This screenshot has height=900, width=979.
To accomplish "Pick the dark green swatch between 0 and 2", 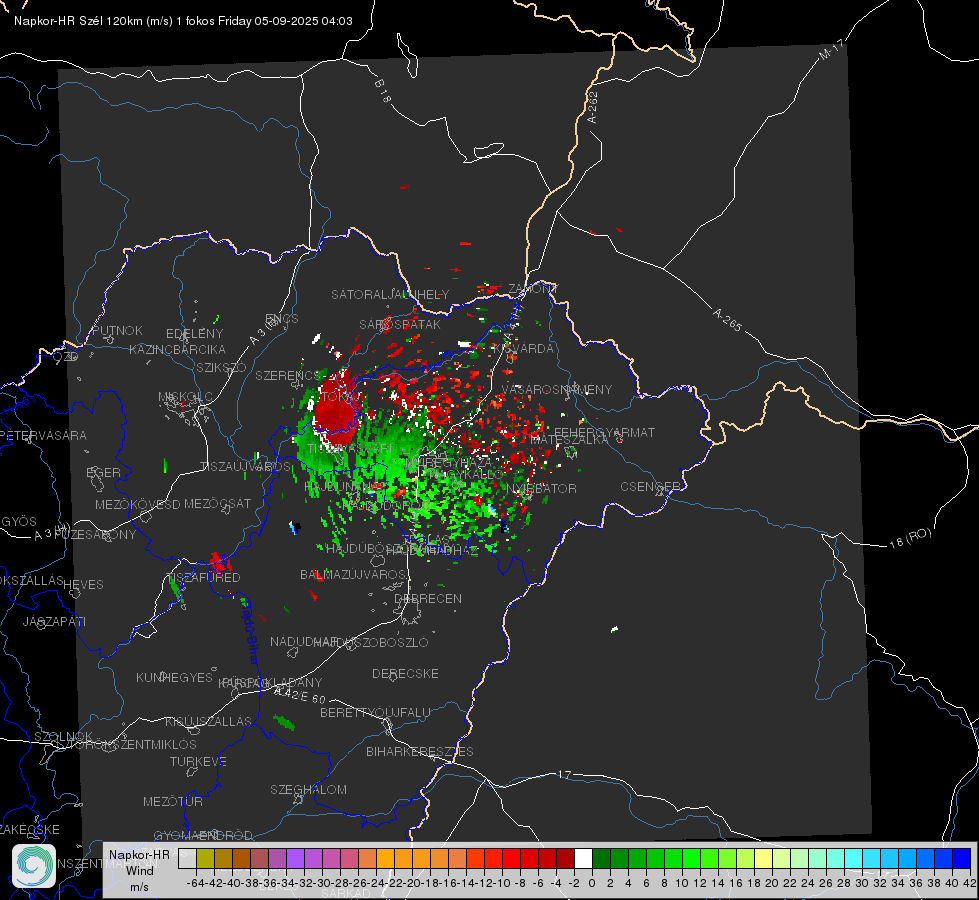I will (601, 859).
